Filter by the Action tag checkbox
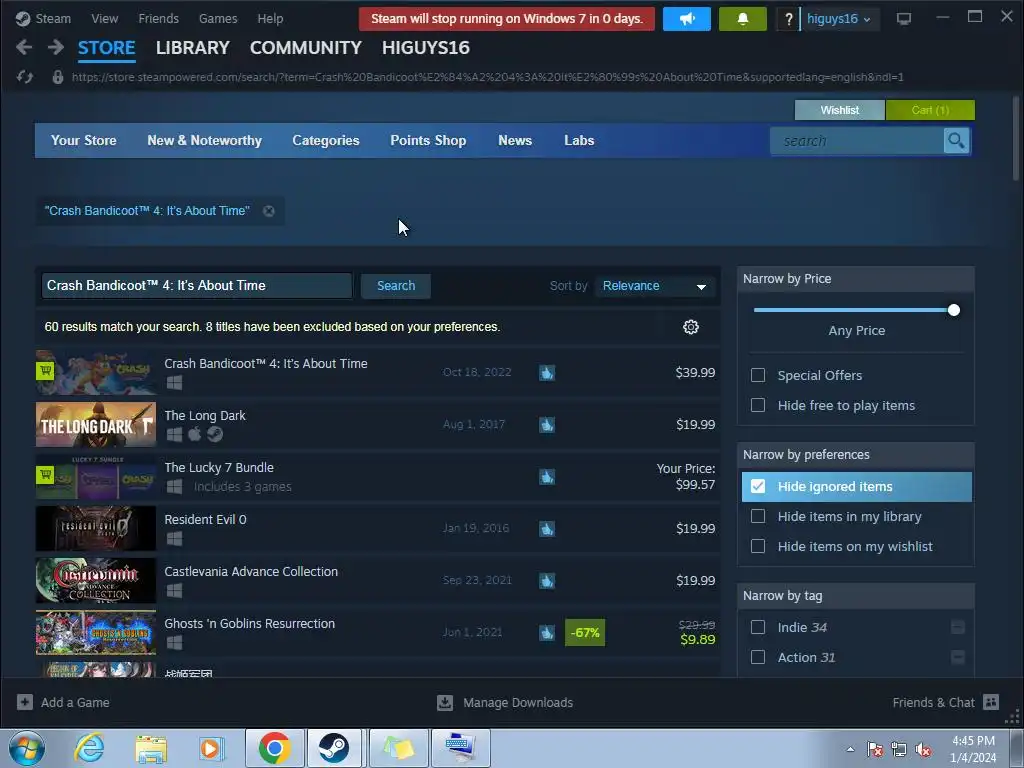The image size is (1024, 768). [758, 658]
